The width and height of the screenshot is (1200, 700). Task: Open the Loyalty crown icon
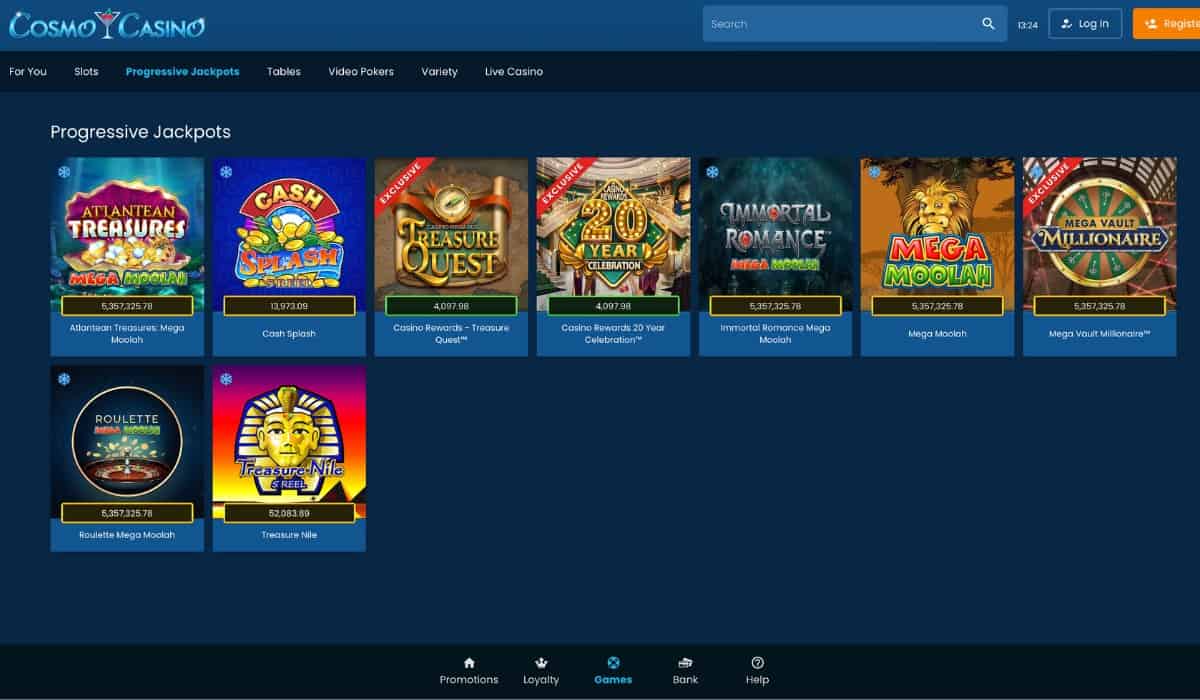point(541,663)
